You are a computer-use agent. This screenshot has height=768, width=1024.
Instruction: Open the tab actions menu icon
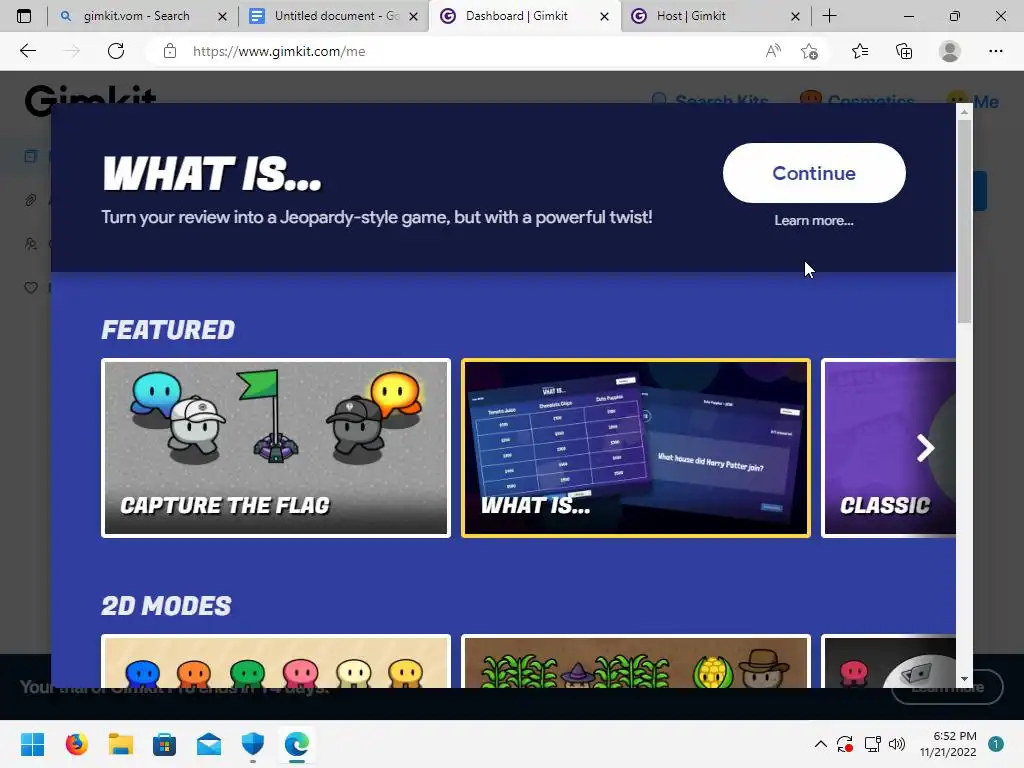click(24, 16)
